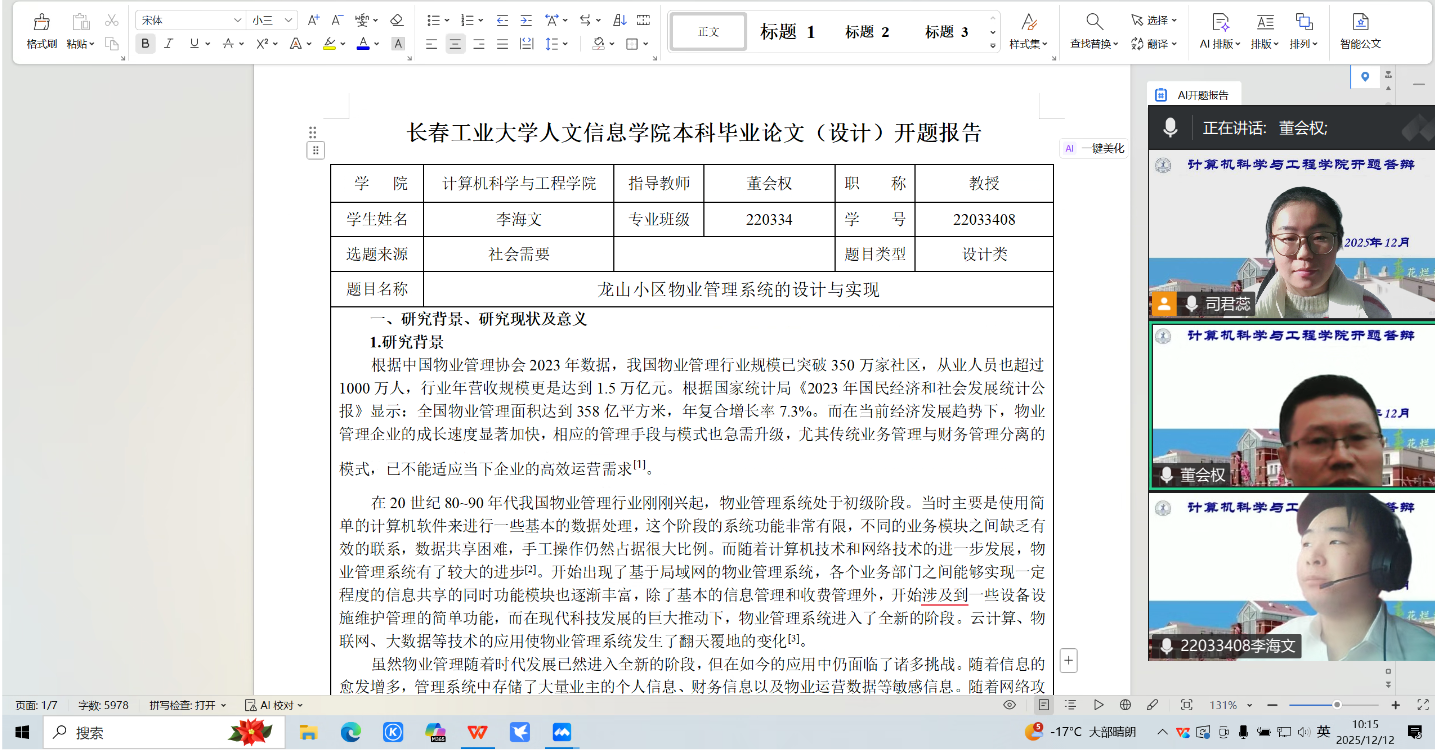Screen dimensions: 1435x752
Task: Click the clear formatting eraser icon
Action: point(397,20)
